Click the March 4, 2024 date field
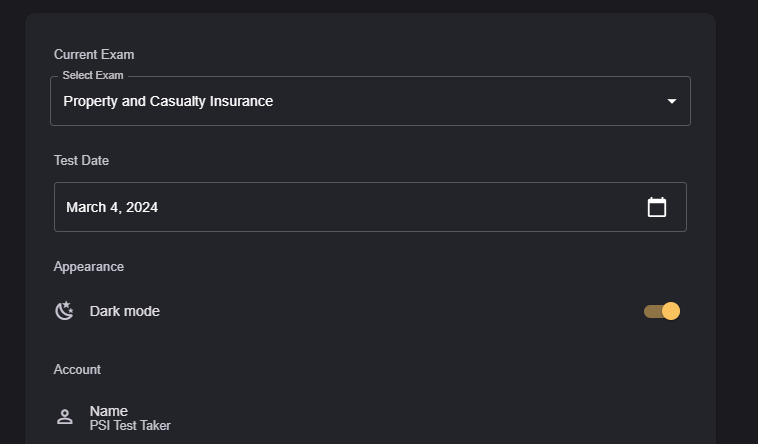Image resolution: width=758 pixels, height=444 pixels. click(112, 207)
